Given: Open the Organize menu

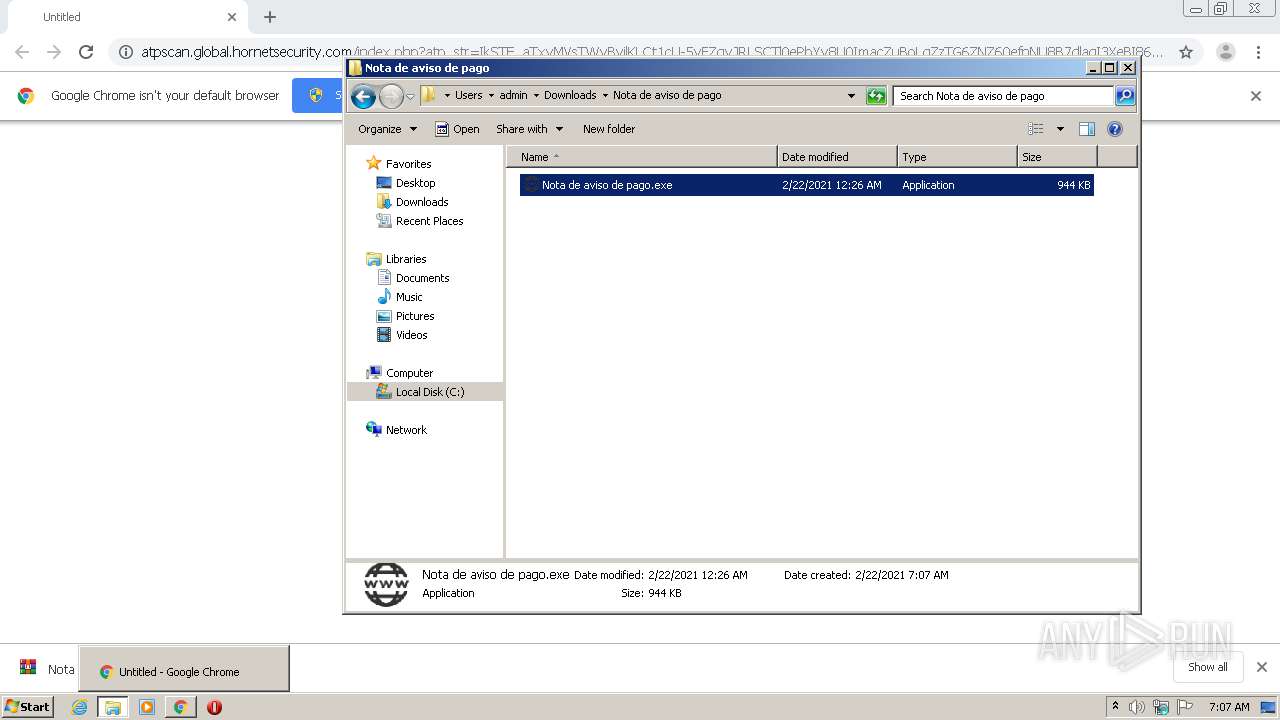Looking at the screenshot, I should (x=387, y=129).
